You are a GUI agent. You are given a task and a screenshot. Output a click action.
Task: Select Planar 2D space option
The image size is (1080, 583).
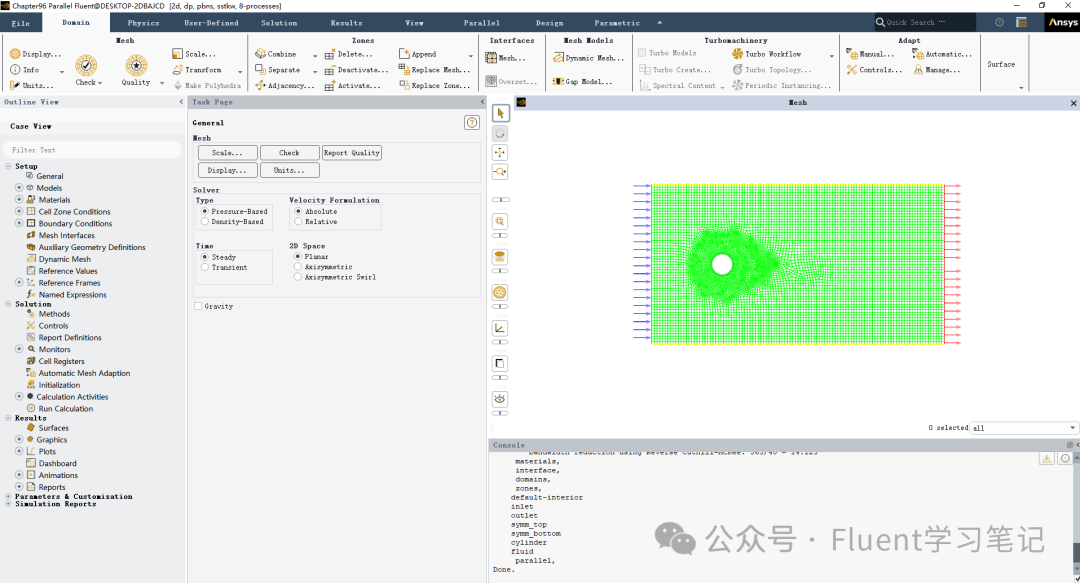click(298, 256)
